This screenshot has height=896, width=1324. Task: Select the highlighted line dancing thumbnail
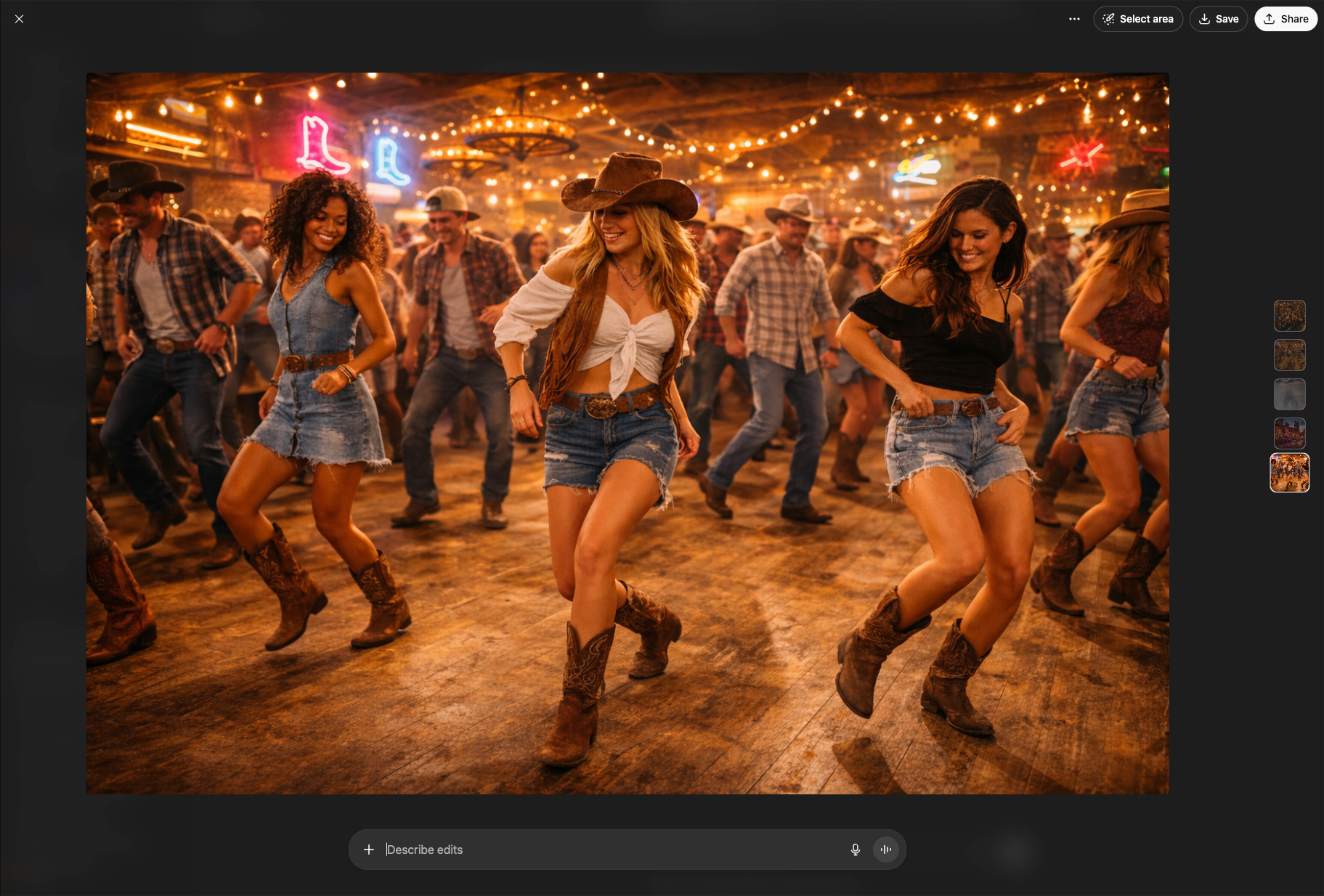click(1289, 473)
